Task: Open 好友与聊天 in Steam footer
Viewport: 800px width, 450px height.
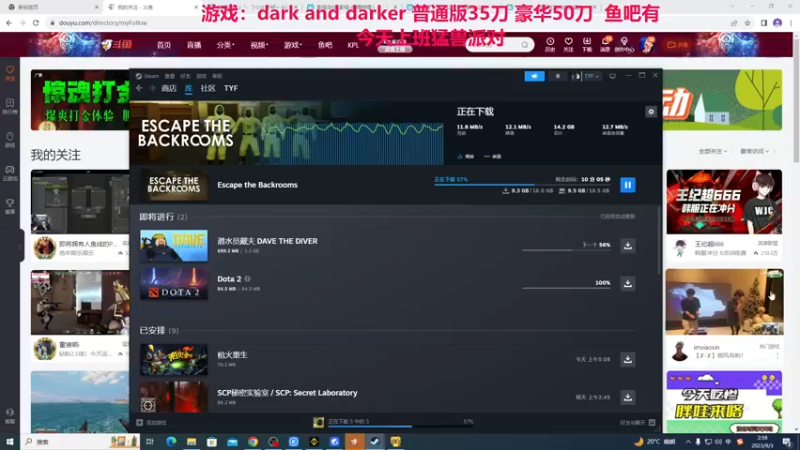Action: (637, 422)
